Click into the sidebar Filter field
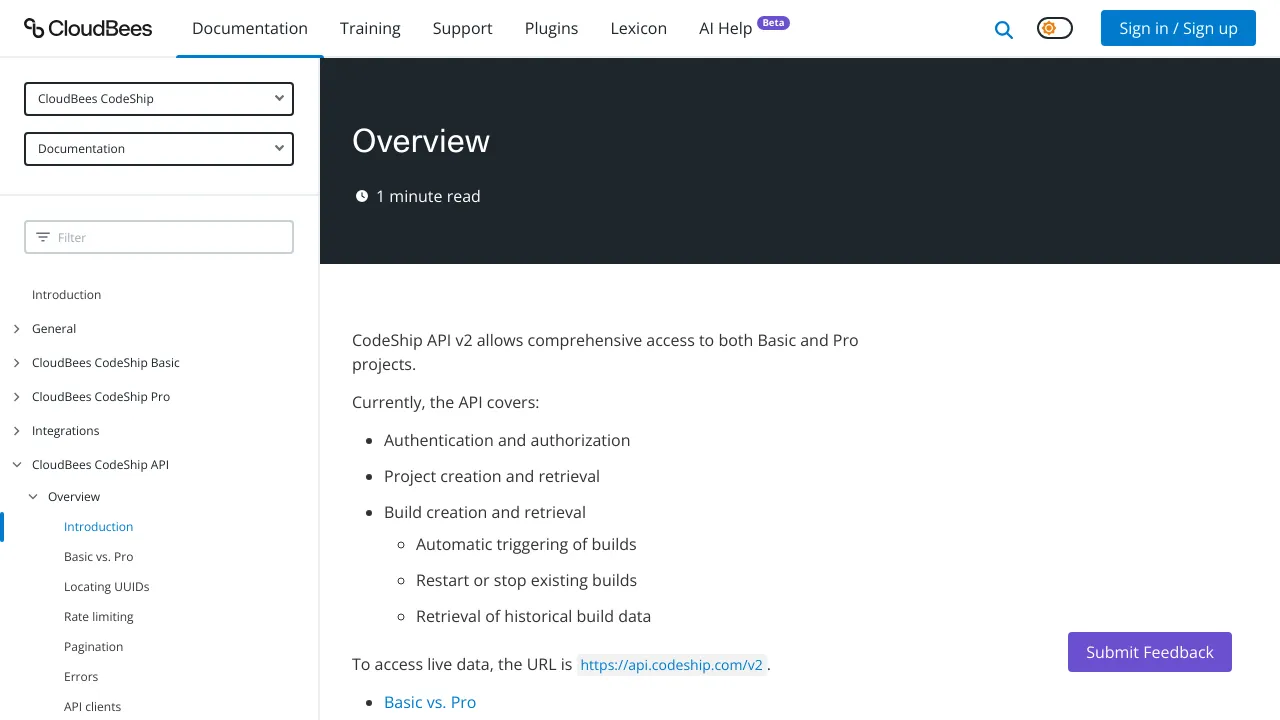 (159, 237)
